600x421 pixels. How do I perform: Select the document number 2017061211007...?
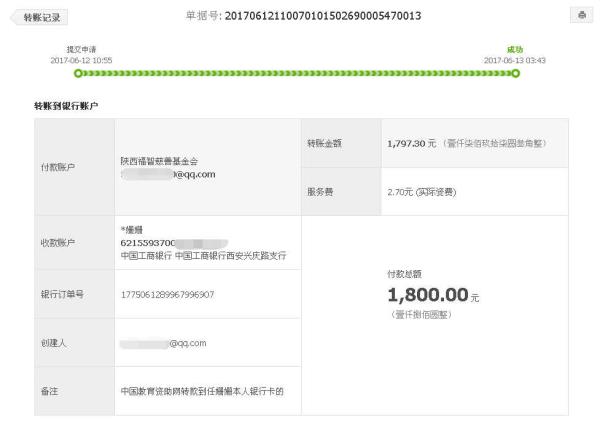tap(323, 16)
